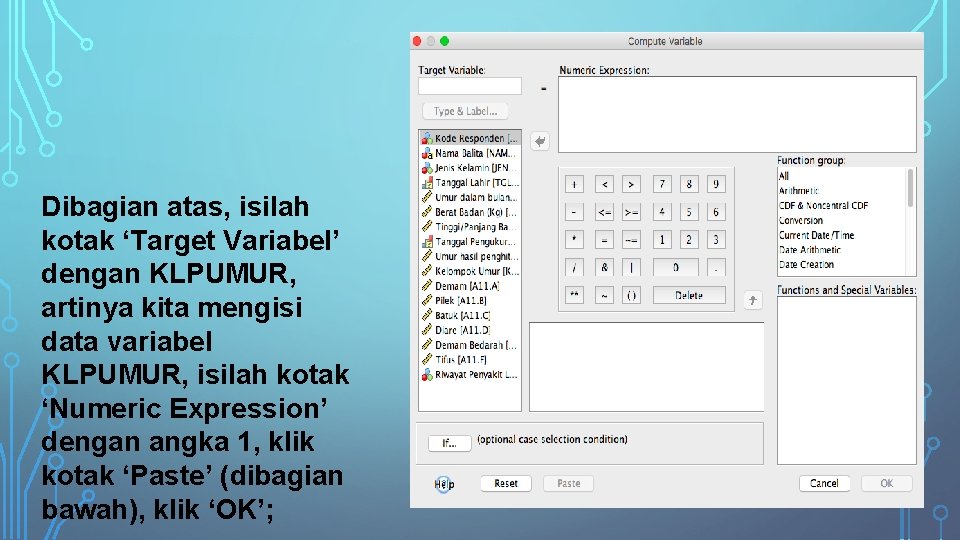Choose Current Date/Time function group
Image resolution: width=960 pixels, height=540 pixels.
coord(842,235)
